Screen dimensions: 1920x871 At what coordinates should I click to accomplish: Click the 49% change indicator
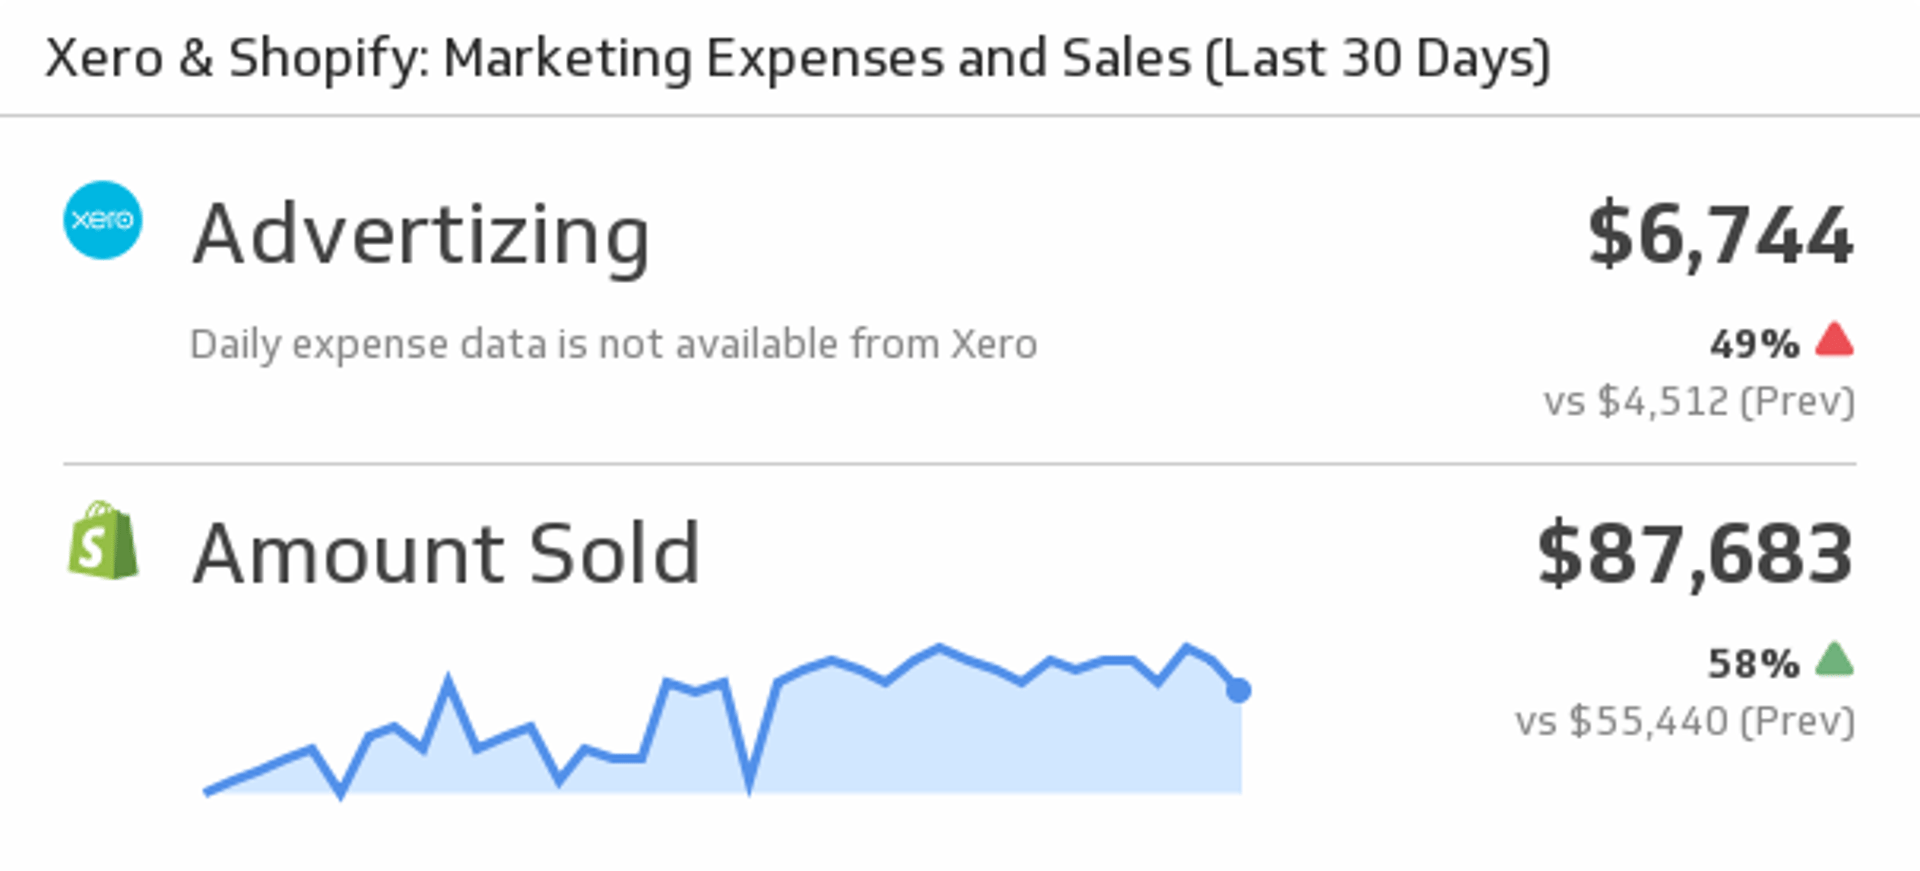pyautogui.click(x=1754, y=344)
